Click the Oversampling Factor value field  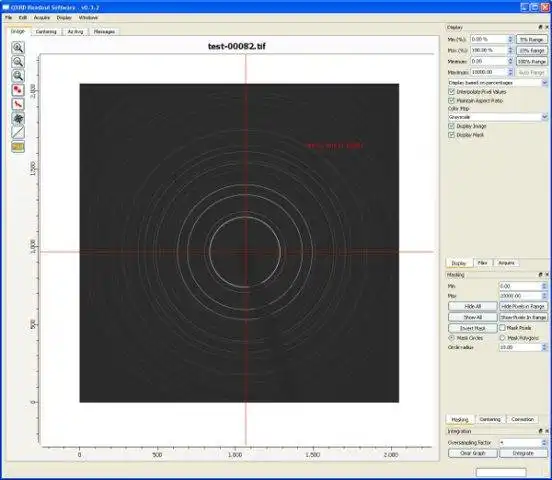[521, 442]
